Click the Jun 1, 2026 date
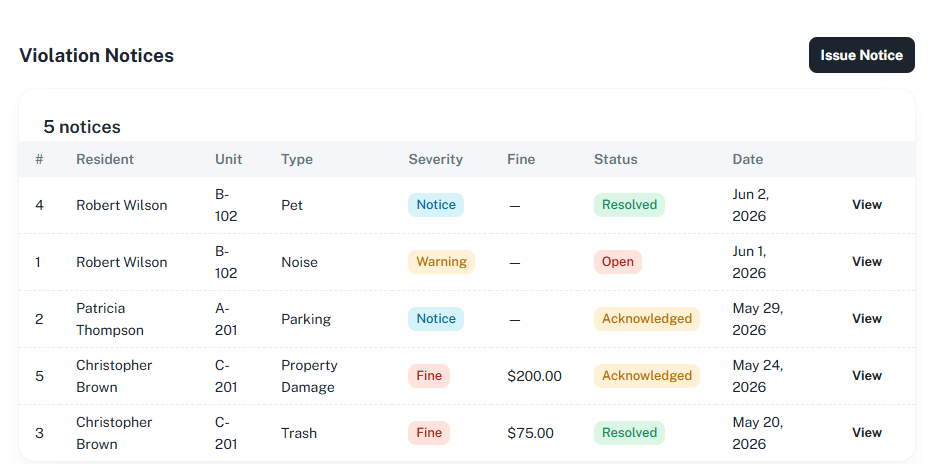 coord(749,262)
